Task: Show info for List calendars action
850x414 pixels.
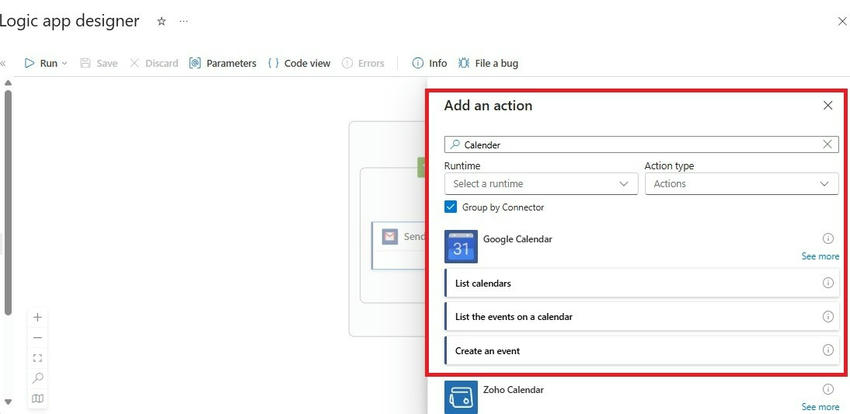Action: 828,283
